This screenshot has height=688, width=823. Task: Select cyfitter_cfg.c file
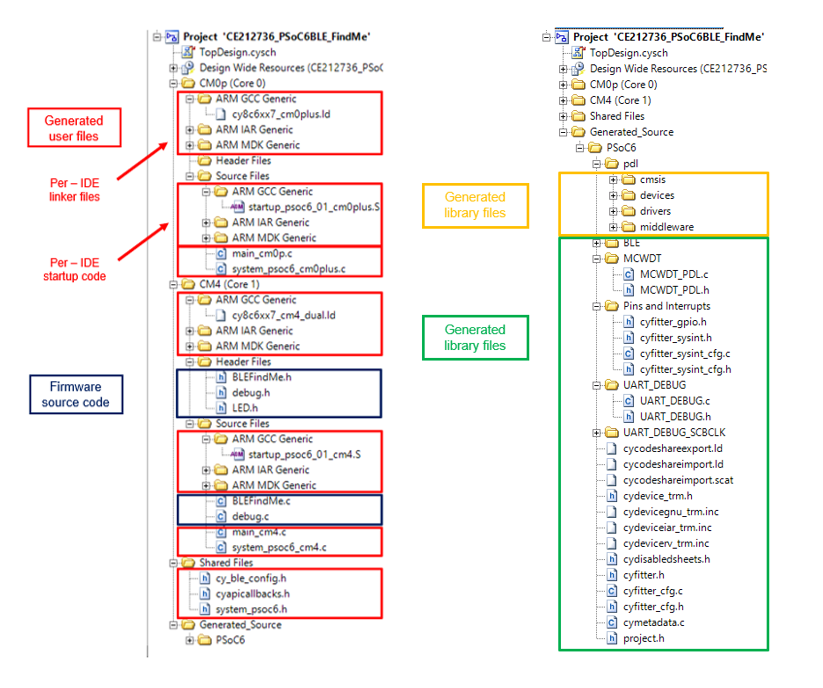tap(653, 591)
